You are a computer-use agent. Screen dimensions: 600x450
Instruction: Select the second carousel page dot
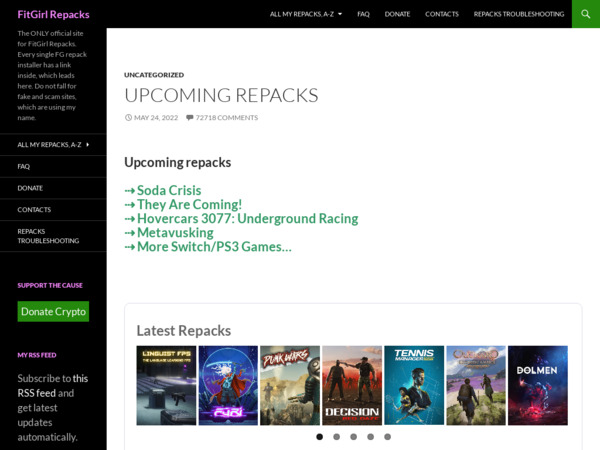click(336, 437)
